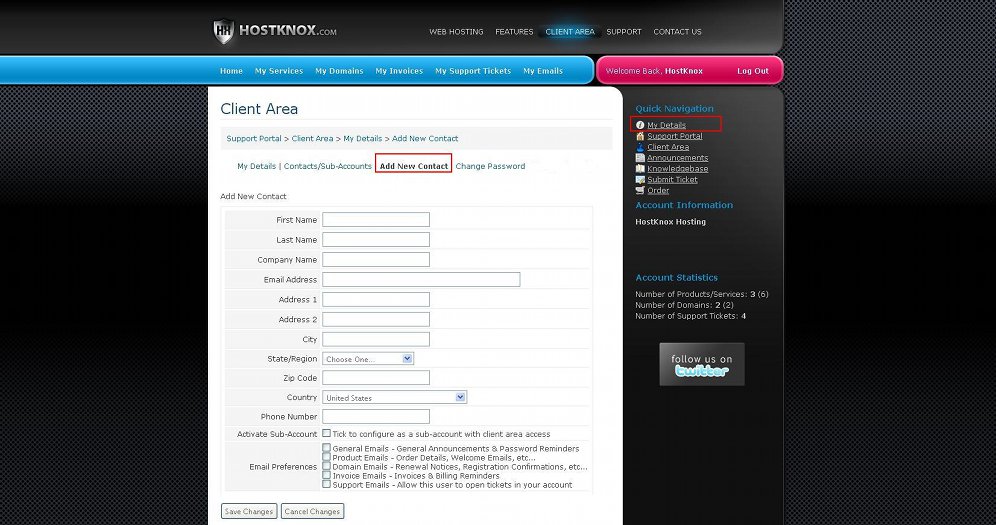The height and width of the screenshot is (525, 996).
Task: Click the Announcements page icon
Action: (x=640, y=158)
